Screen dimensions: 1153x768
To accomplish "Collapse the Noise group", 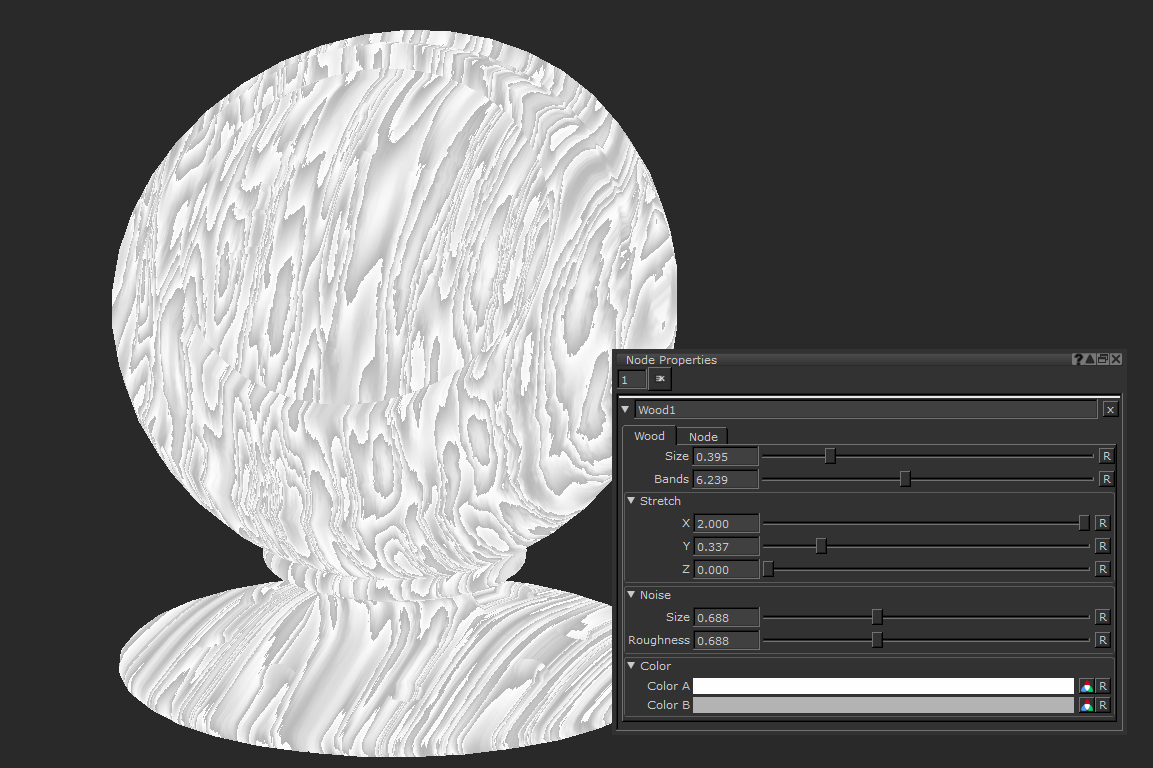I will pos(631,595).
